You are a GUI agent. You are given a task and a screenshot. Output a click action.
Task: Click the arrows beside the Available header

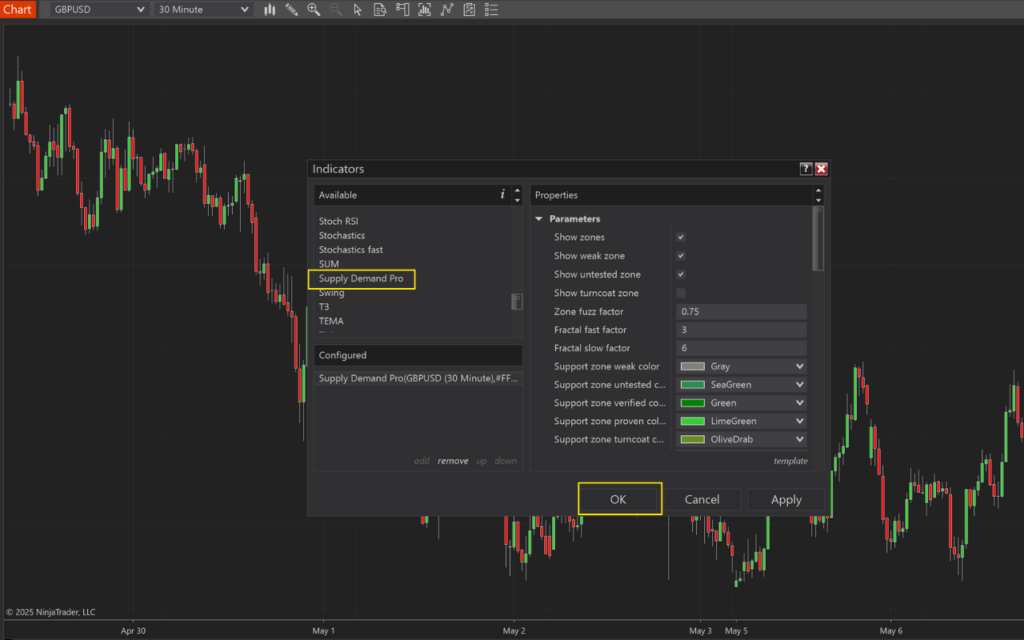[517, 195]
